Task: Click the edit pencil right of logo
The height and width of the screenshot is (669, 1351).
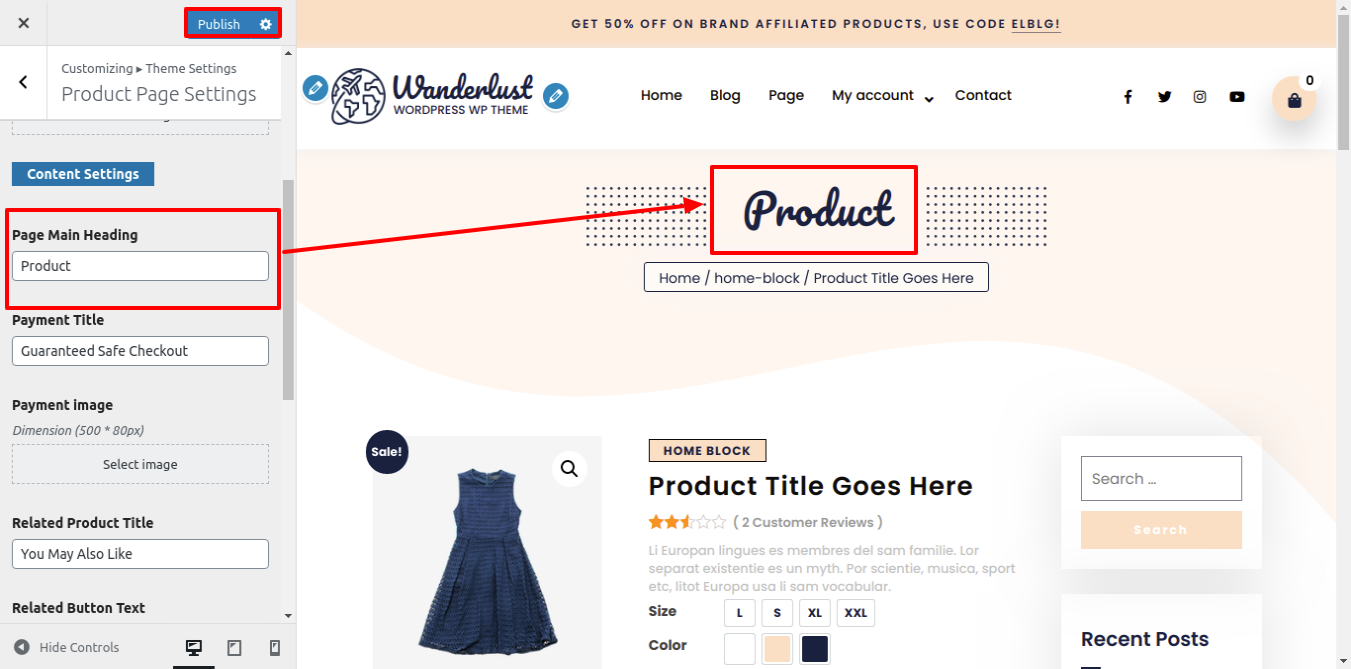Action: coord(556,96)
